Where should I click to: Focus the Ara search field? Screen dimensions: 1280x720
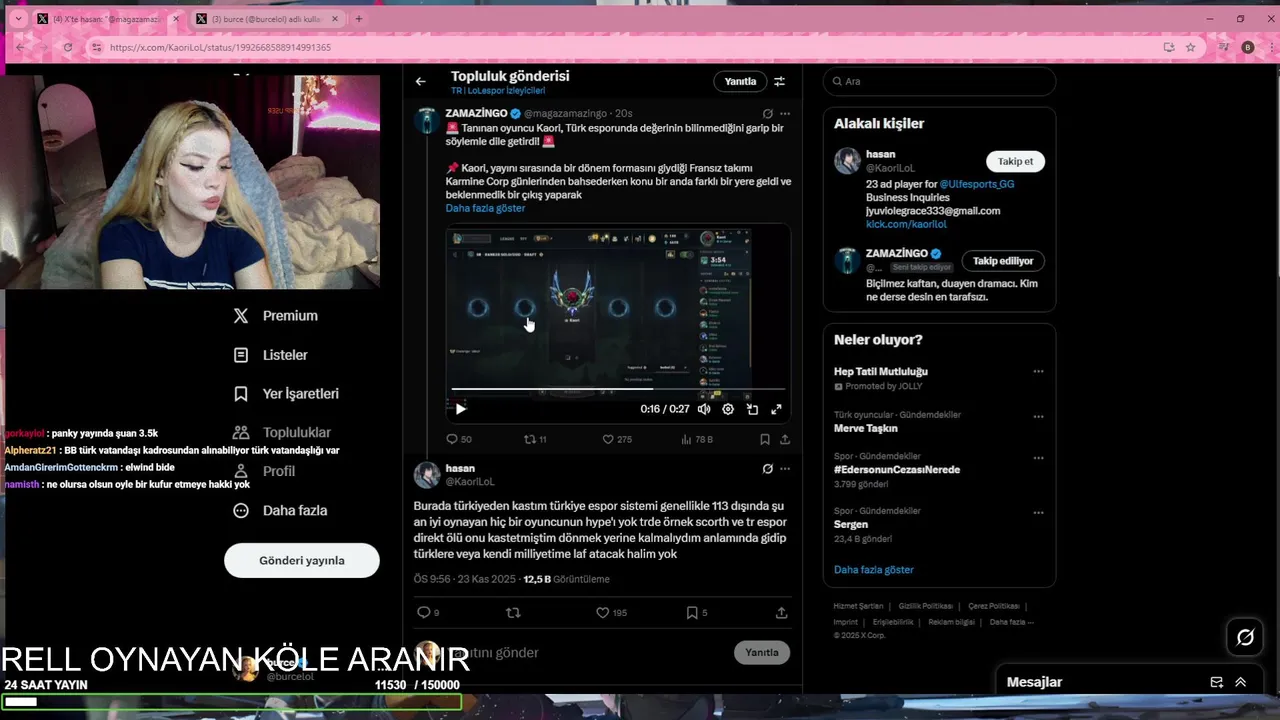(x=939, y=81)
